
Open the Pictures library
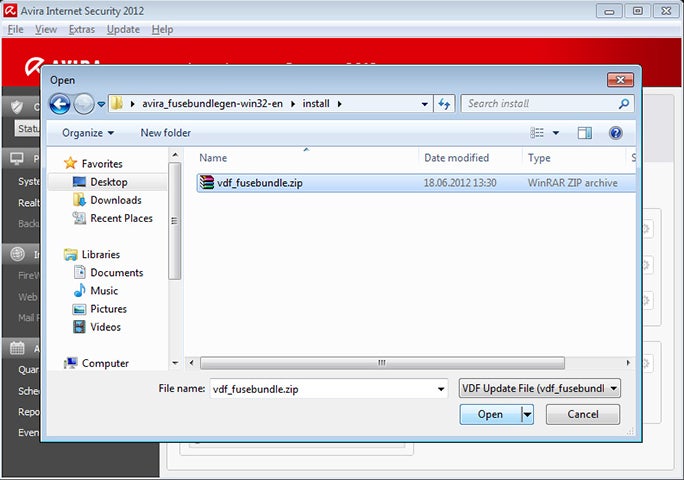coord(108,309)
